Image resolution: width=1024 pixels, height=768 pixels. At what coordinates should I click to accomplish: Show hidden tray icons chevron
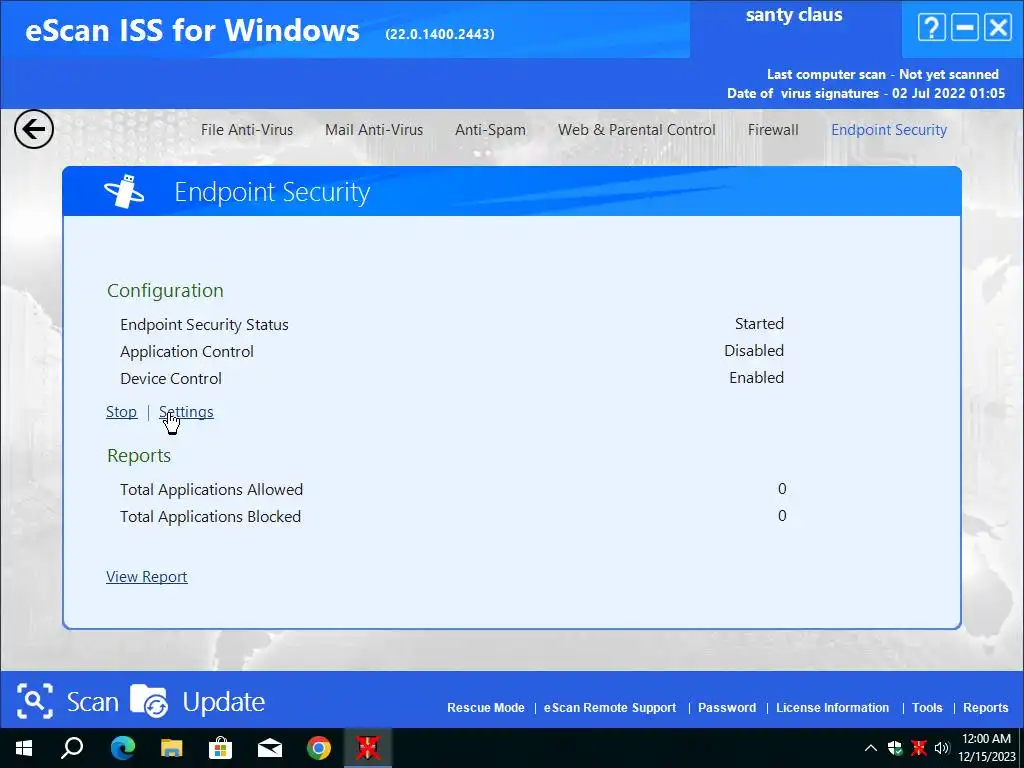tap(871, 748)
